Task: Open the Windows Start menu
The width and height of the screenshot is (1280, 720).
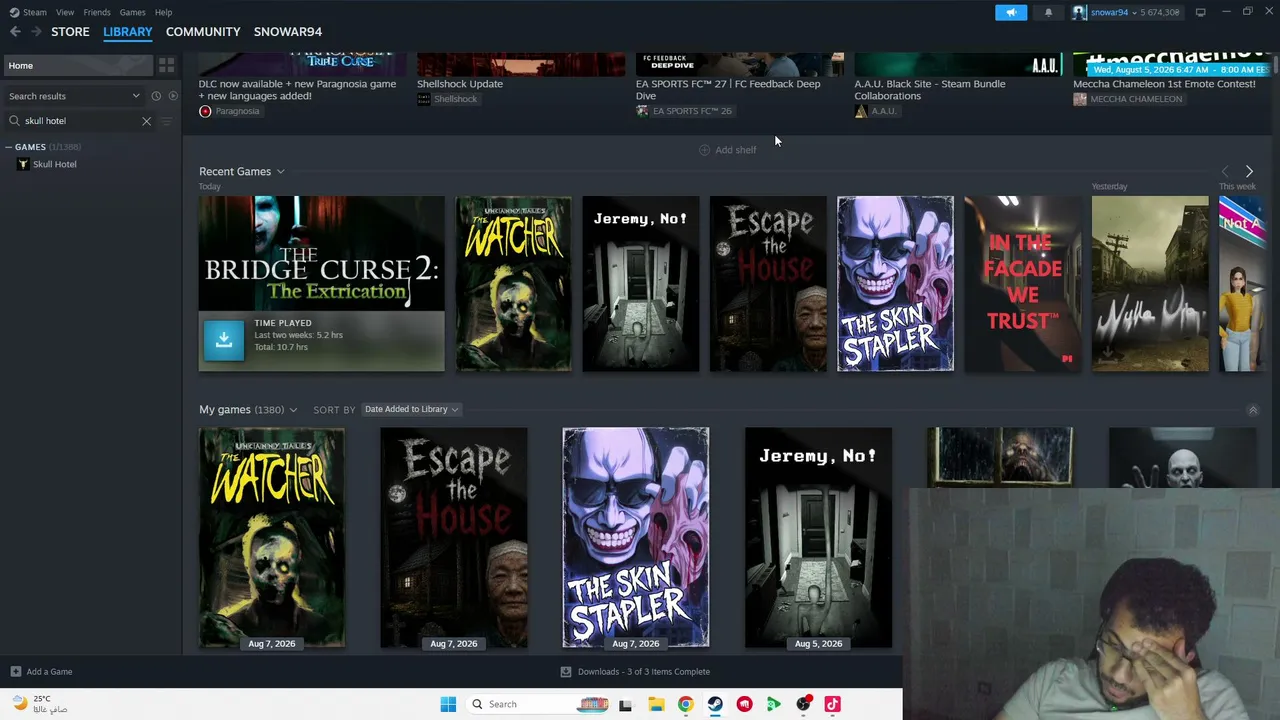Action: pyautogui.click(x=448, y=704)
